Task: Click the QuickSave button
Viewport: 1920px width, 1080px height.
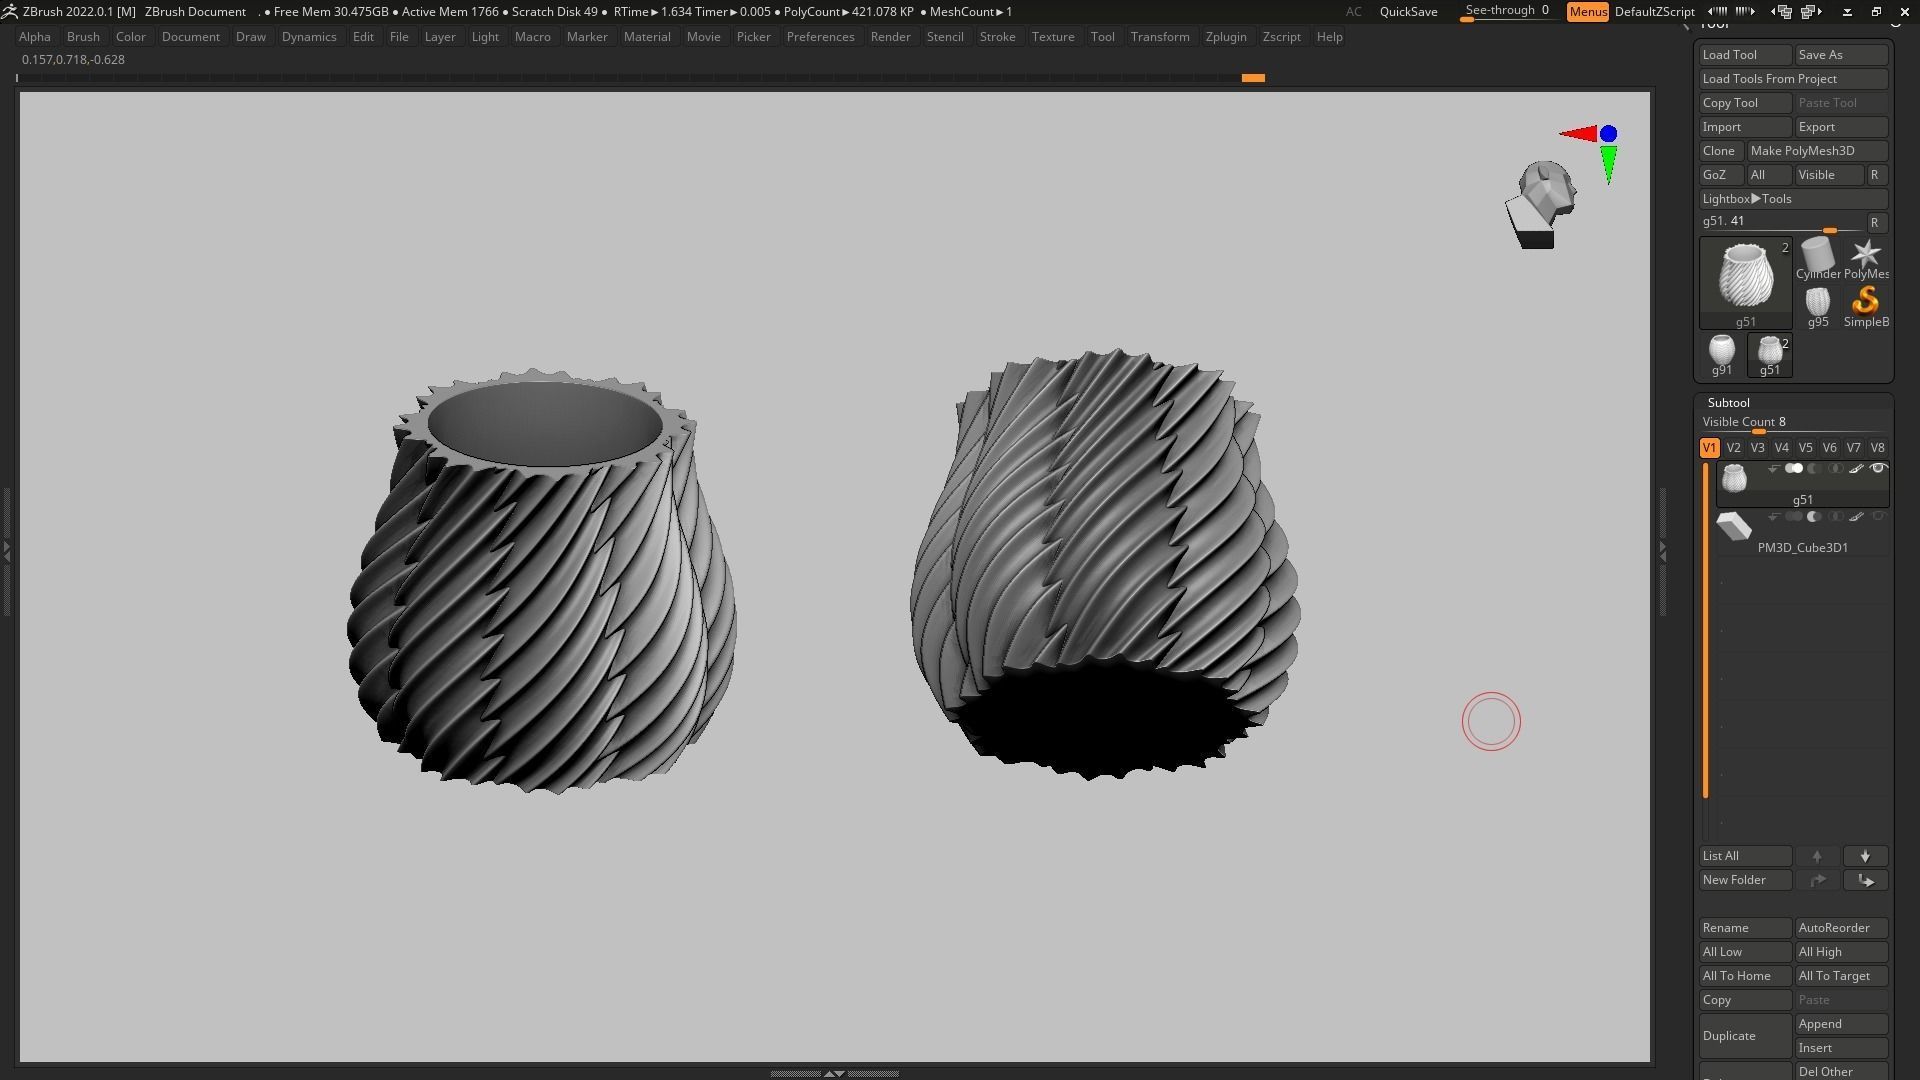Action: [1408, 11]
